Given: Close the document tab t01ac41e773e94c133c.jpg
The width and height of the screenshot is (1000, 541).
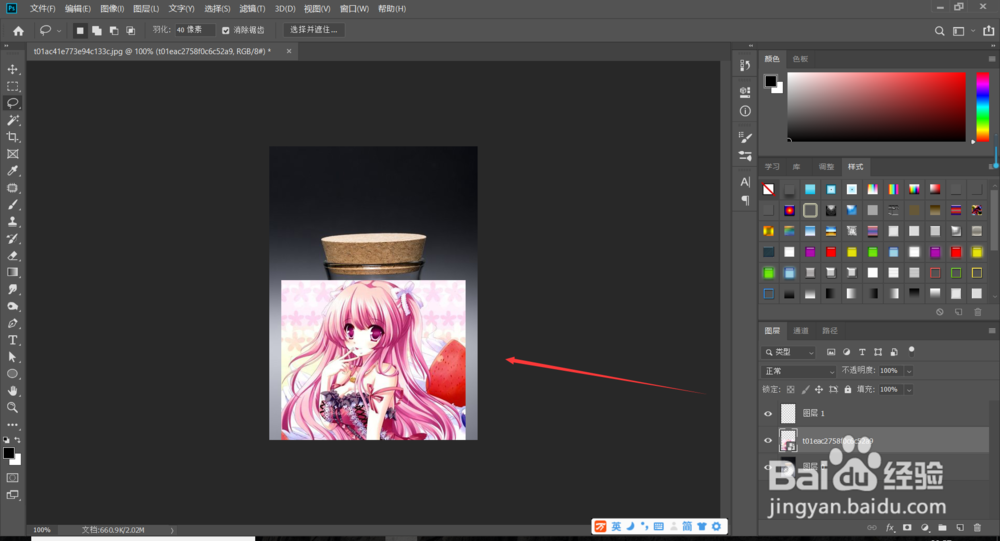Looking at the screenshot, I should click(289, 51).
